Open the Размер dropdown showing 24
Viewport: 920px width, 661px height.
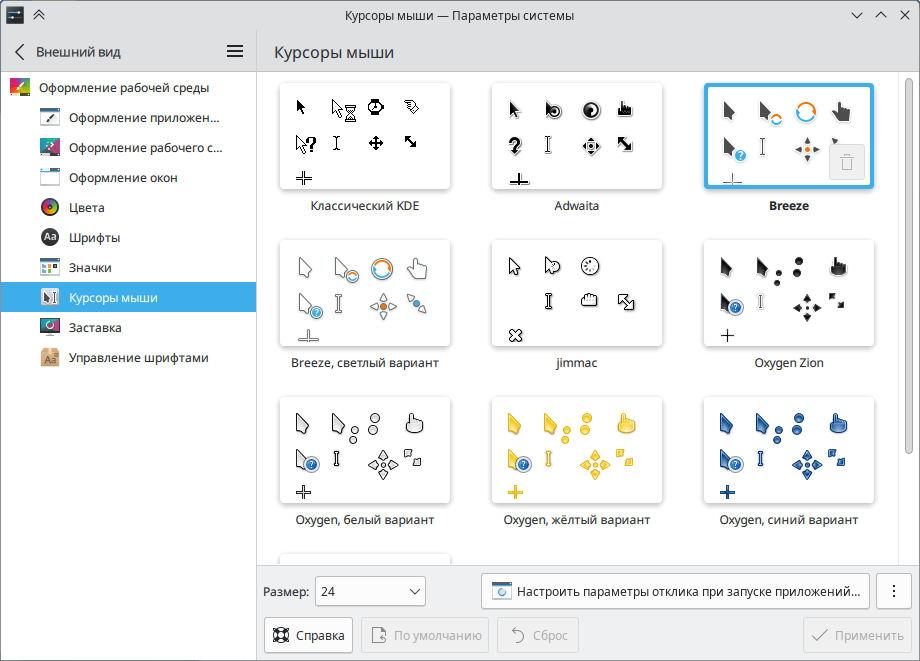click(x=370, y=591)
